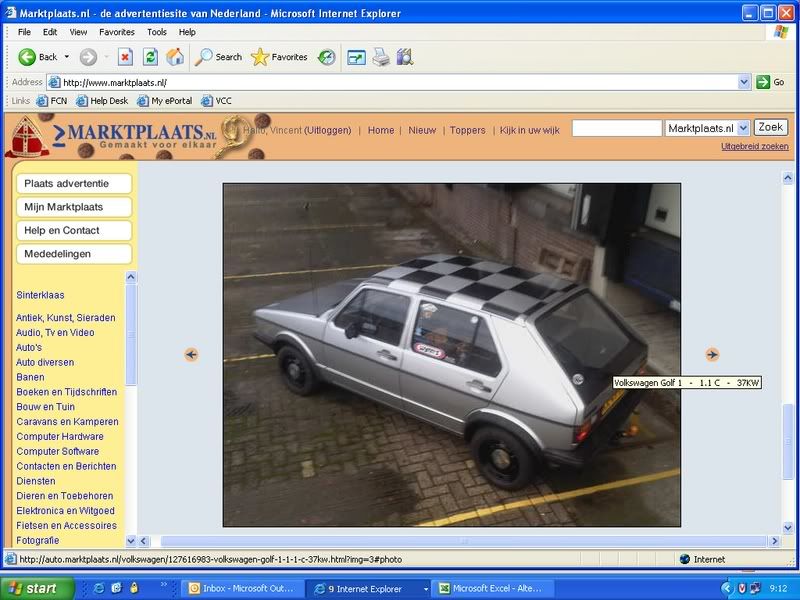Stop page loading with red X icon
Screen dimensions: 800x600
coord(125,57)
